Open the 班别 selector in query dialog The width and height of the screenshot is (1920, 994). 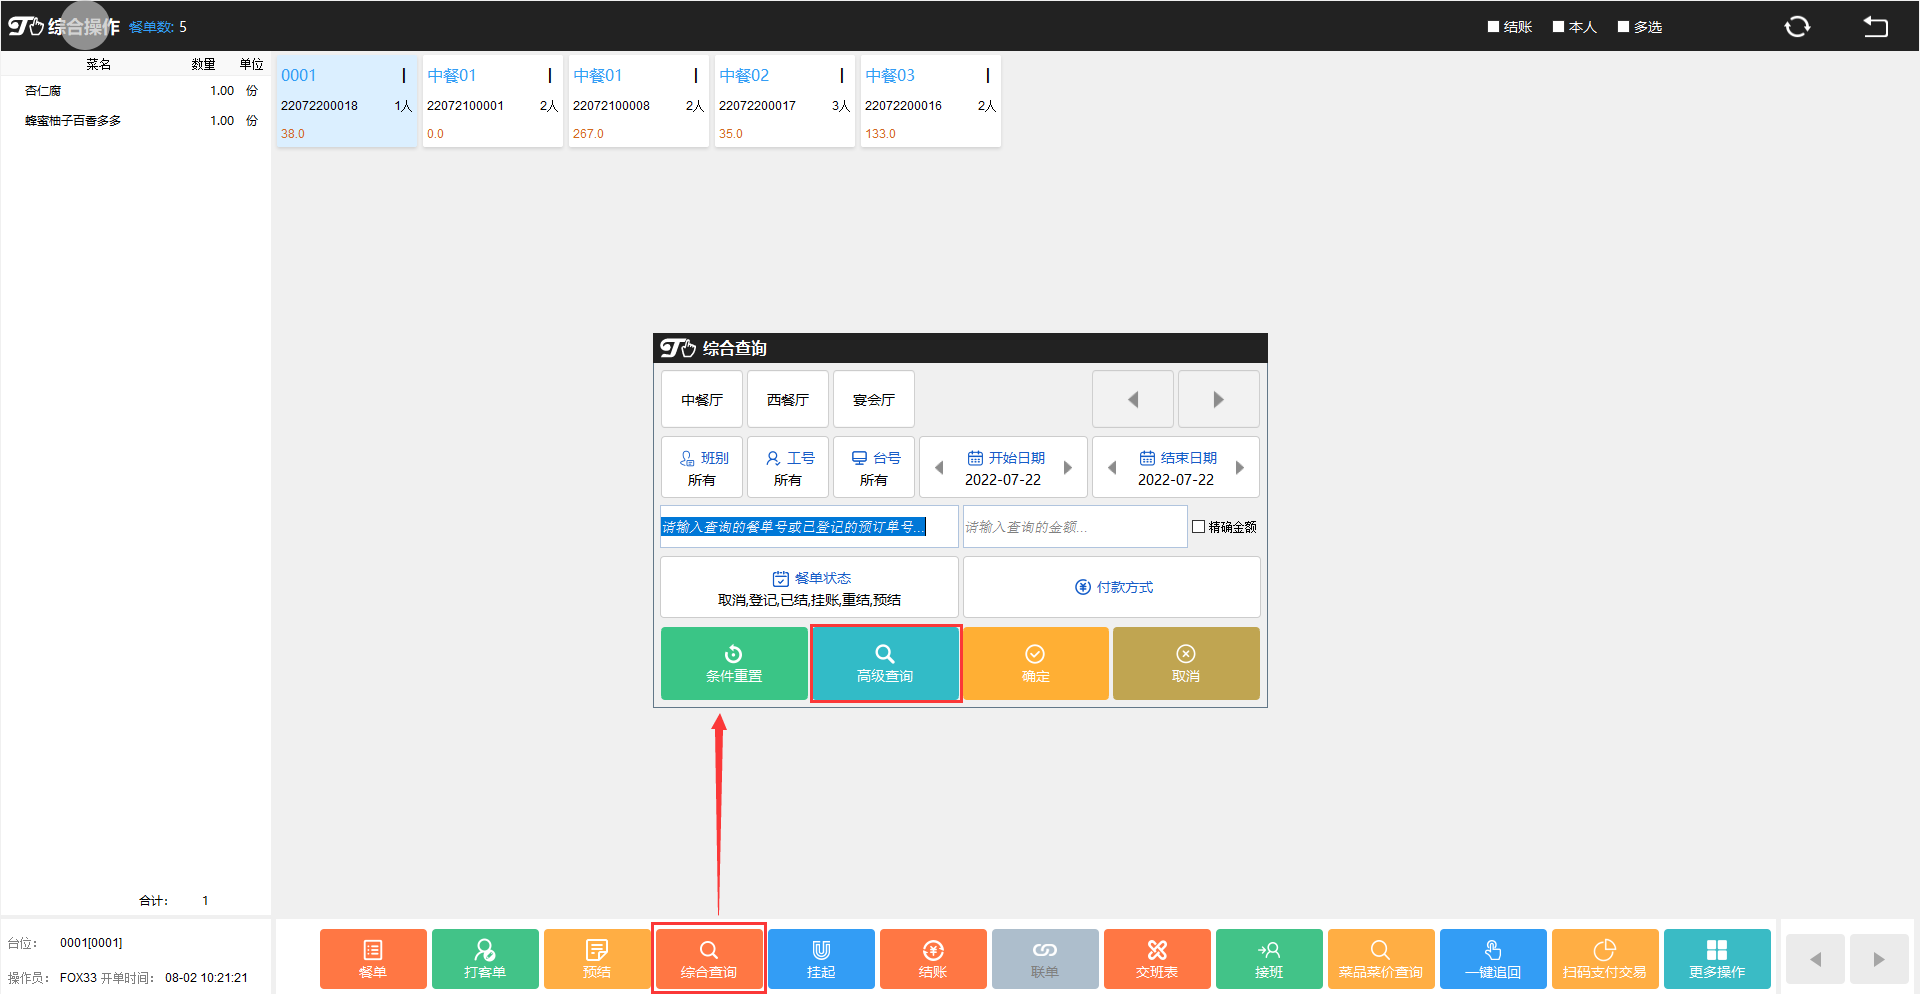pyautogui.click(x=702, y=467)
